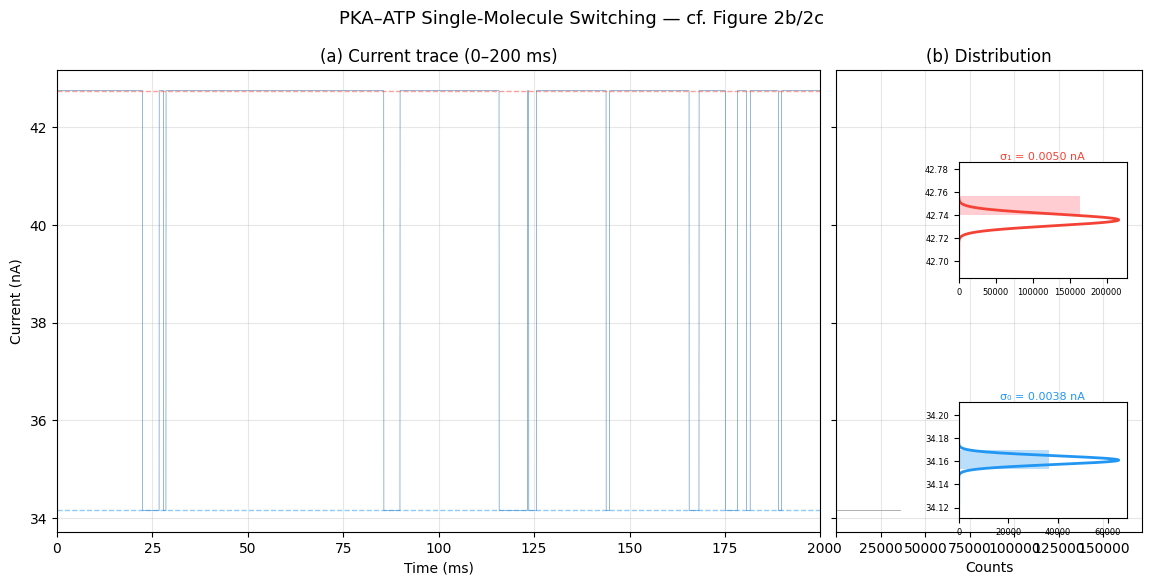Image resolution: width=1151 pixels, height=585 pixels.
Task: Select the blue σ₀ = 0.0038 nA annotation
Action: coord(1042,396)
